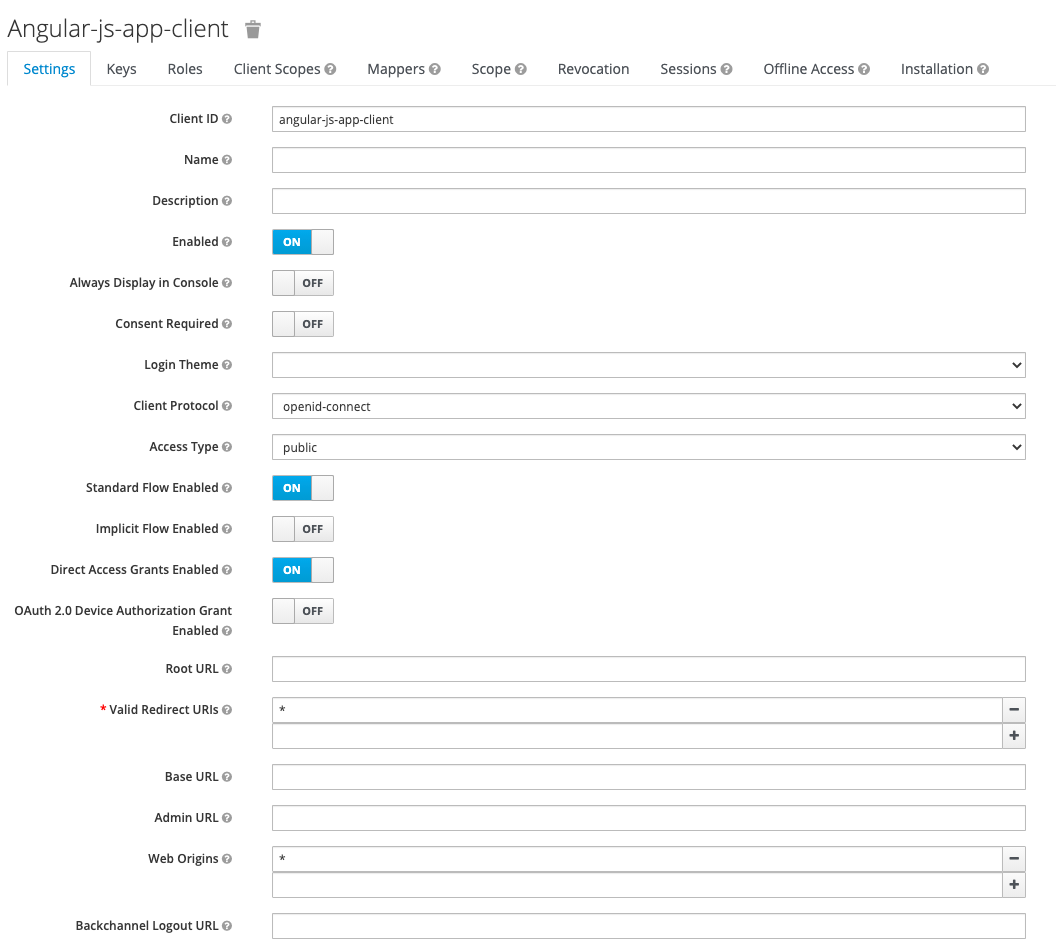Click the plus icon to add a Web Origin

pos(1014,884)
